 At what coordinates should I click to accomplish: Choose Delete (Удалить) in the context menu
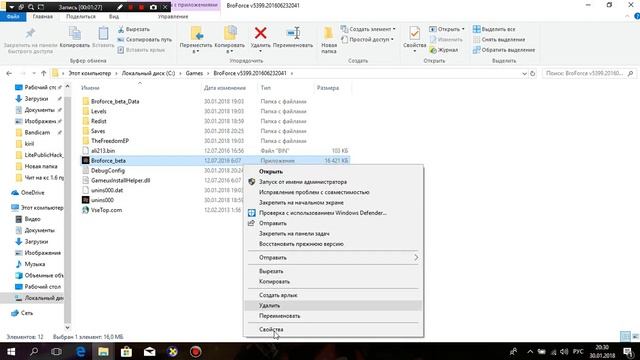point(333,306)
